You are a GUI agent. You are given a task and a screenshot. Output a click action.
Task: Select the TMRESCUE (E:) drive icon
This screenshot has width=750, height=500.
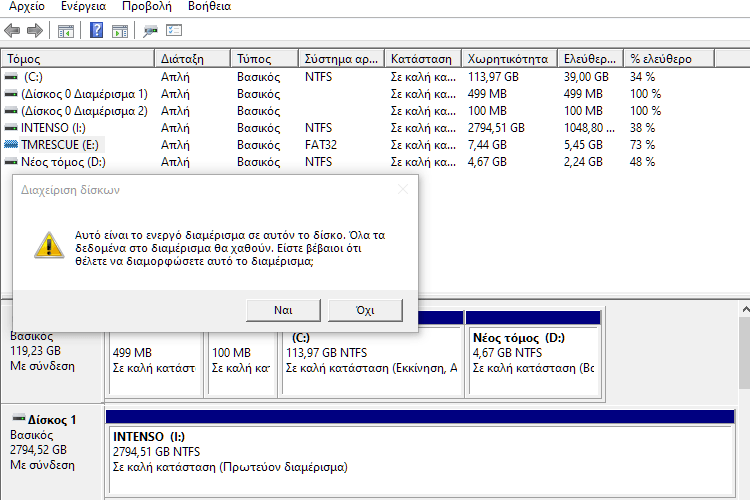point(11,144)
